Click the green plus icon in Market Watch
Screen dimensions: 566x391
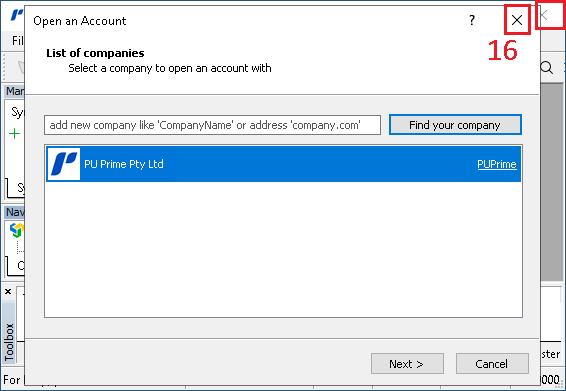[x=14, y=134]
